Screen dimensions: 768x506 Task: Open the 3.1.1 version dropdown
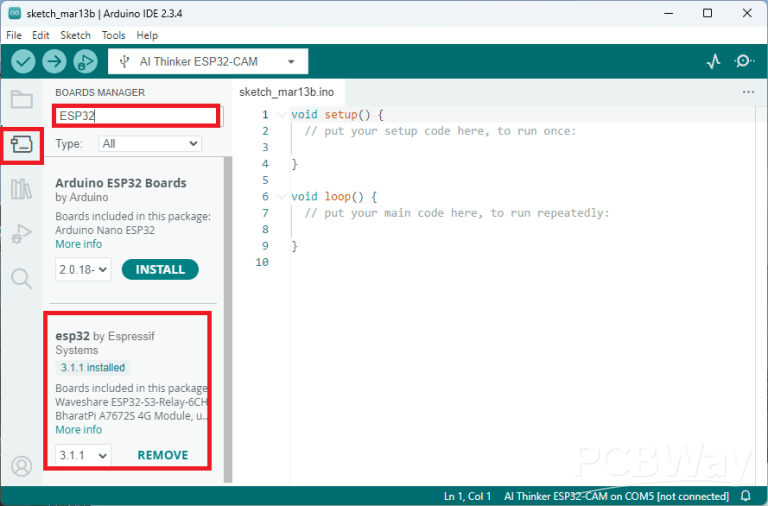pos(83,455)
